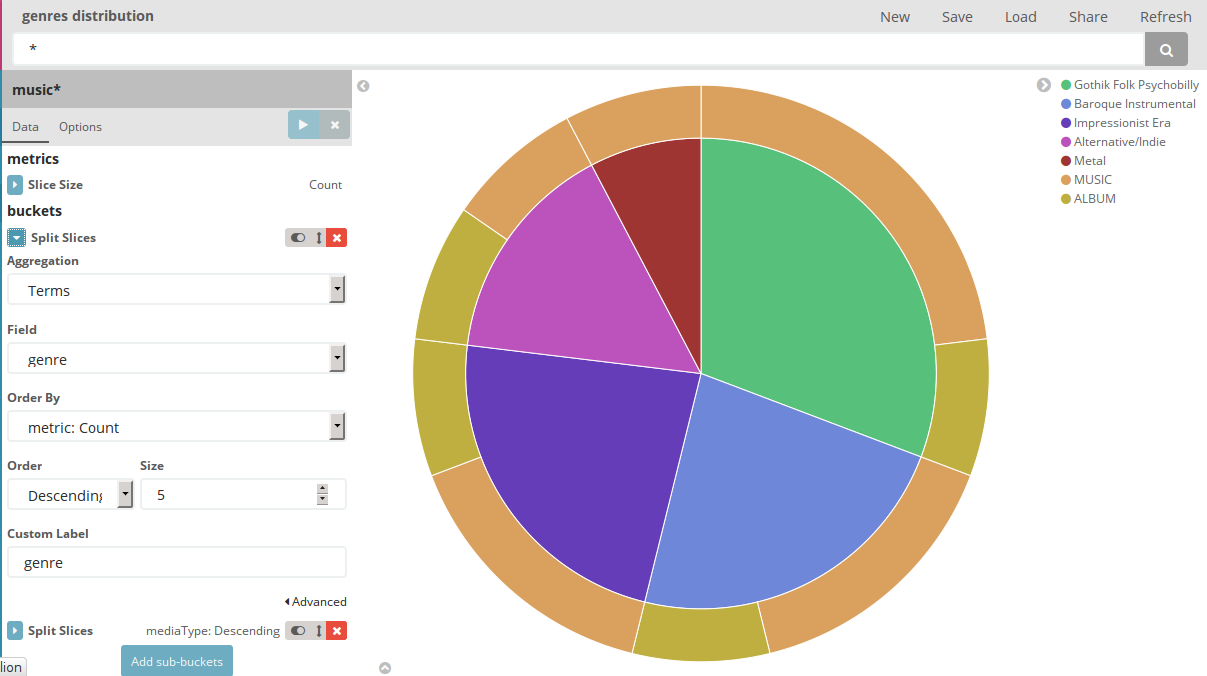Click the search magnifier button

click(1166, 49)
